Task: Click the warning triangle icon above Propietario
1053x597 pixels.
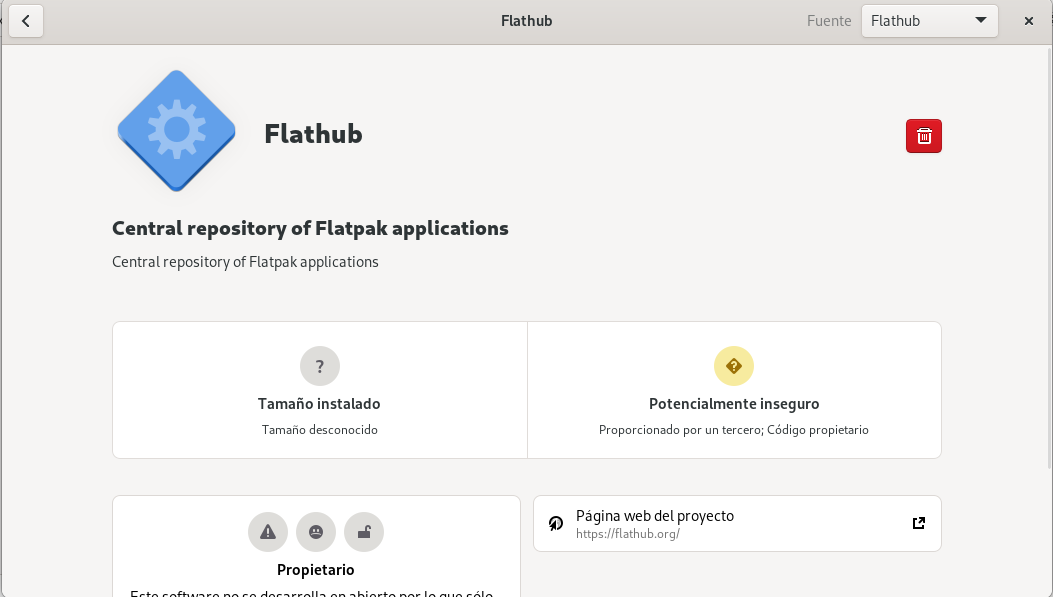Action: coord(268,532)
